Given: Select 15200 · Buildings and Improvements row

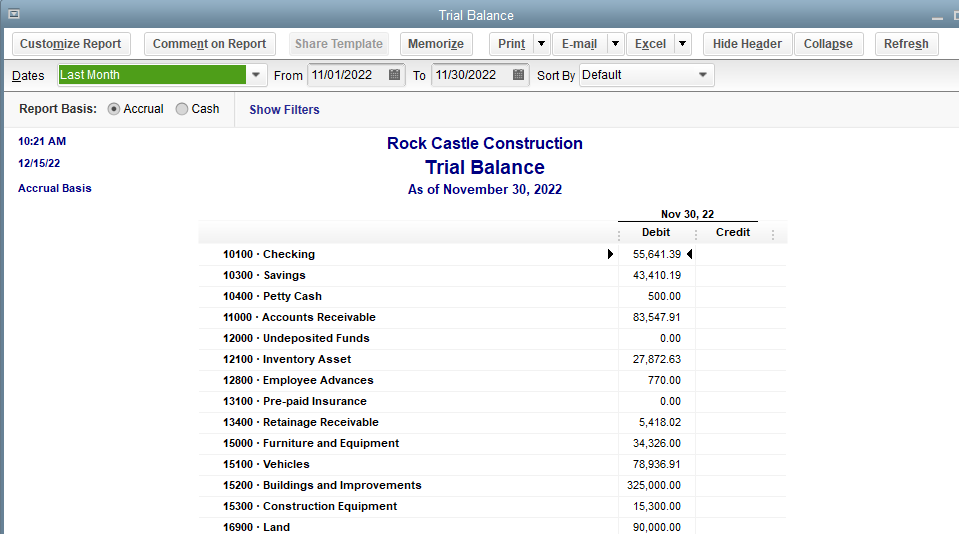Looking at the screenshot, I should pos(492,485).
